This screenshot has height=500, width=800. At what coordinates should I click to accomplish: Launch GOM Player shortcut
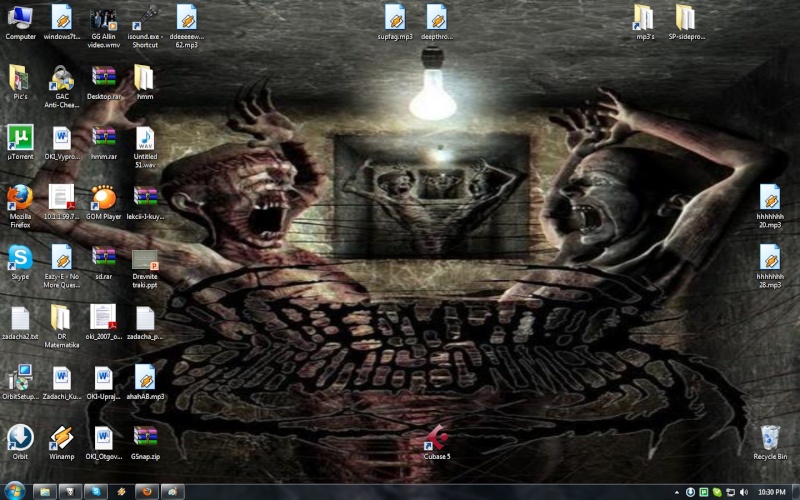104,203
